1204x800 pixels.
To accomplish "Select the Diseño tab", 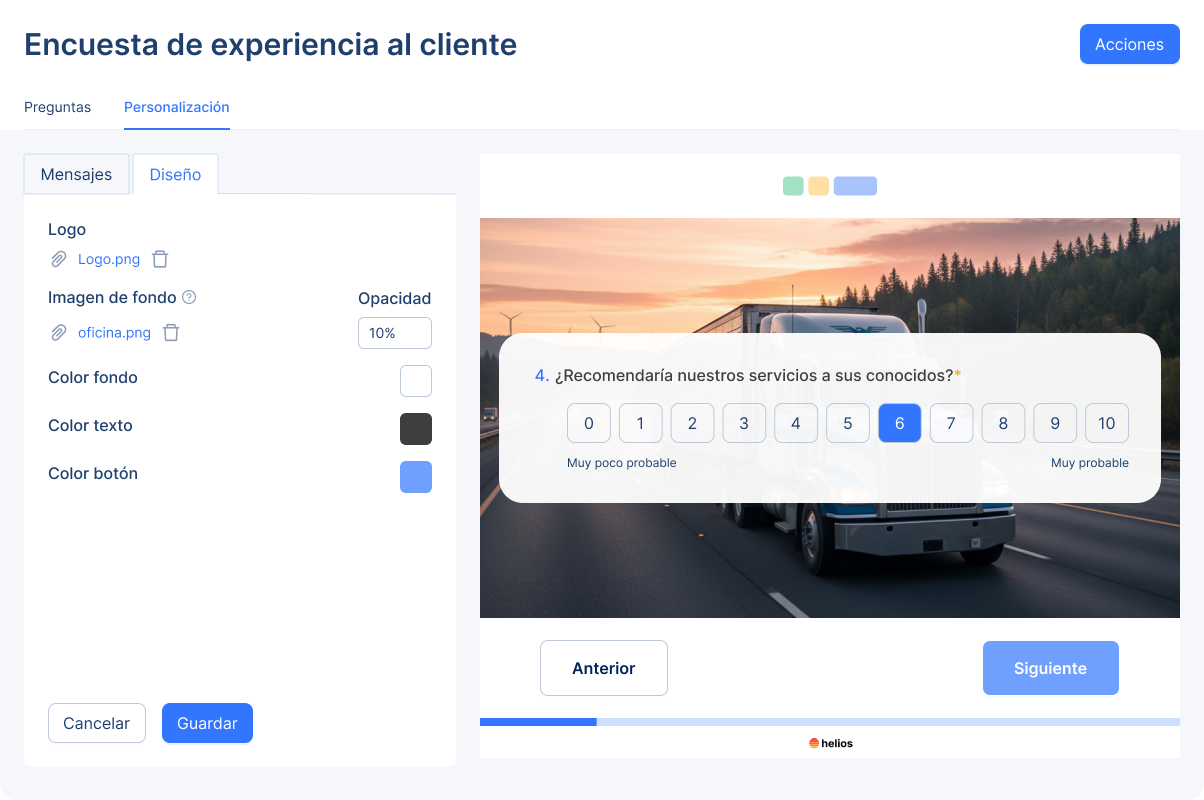I will point(175,174).
